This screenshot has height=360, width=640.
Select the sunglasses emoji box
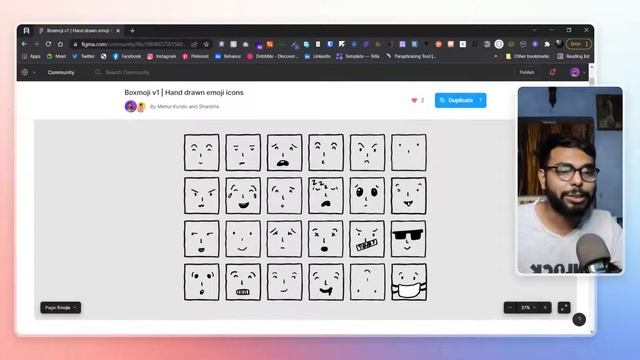click(x=408, y=239)
